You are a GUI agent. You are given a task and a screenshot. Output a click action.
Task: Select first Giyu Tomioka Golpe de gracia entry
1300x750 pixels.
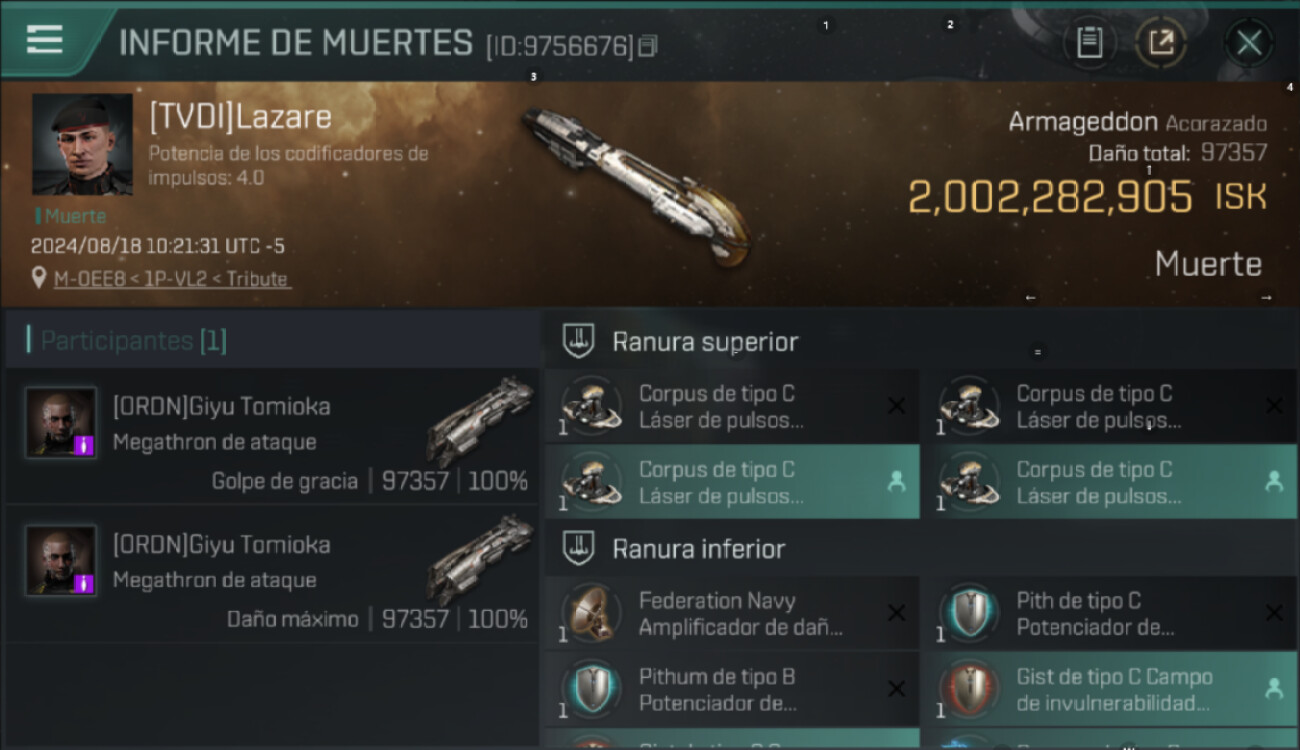click(x=272, y=435)
